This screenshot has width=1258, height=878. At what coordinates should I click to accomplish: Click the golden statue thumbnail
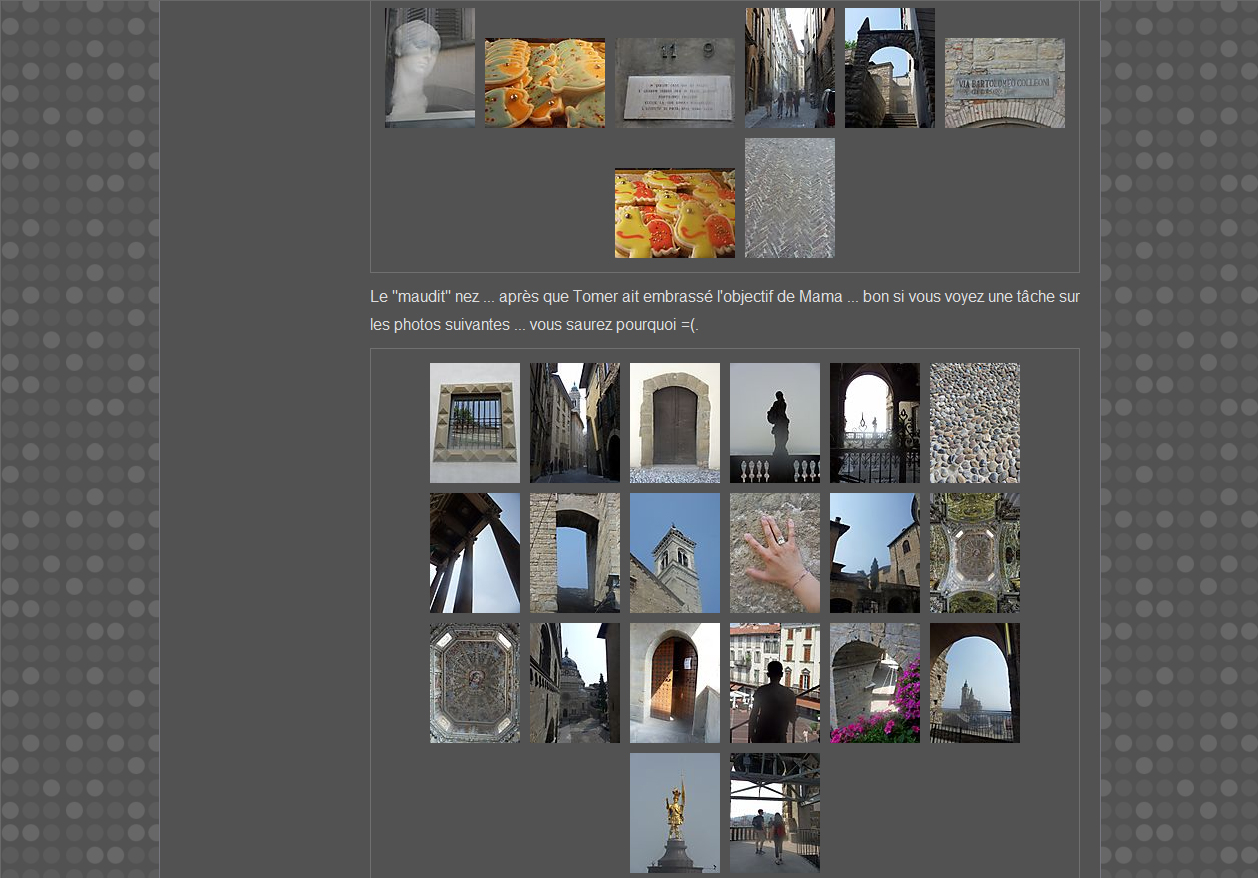point(675,813)
